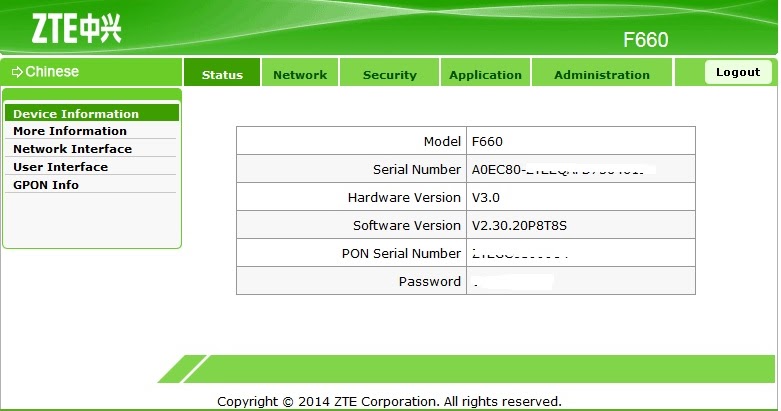Click the arrow icon beside Chinese
The height and width of the screenshot is (411, 781).
[x=17, y=72]
